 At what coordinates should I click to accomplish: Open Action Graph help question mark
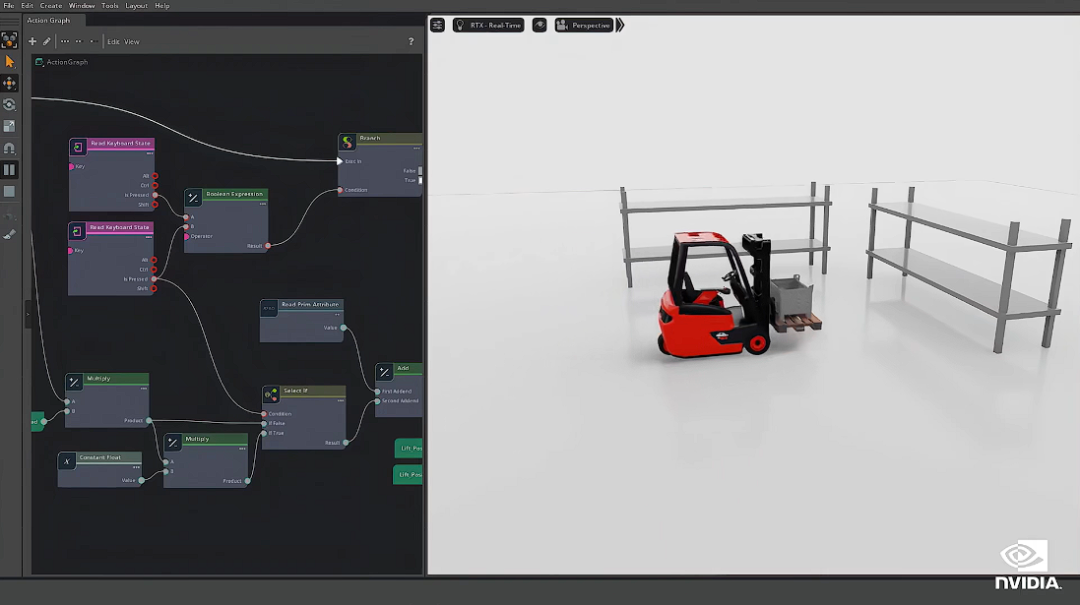click(x=411, y=41)
